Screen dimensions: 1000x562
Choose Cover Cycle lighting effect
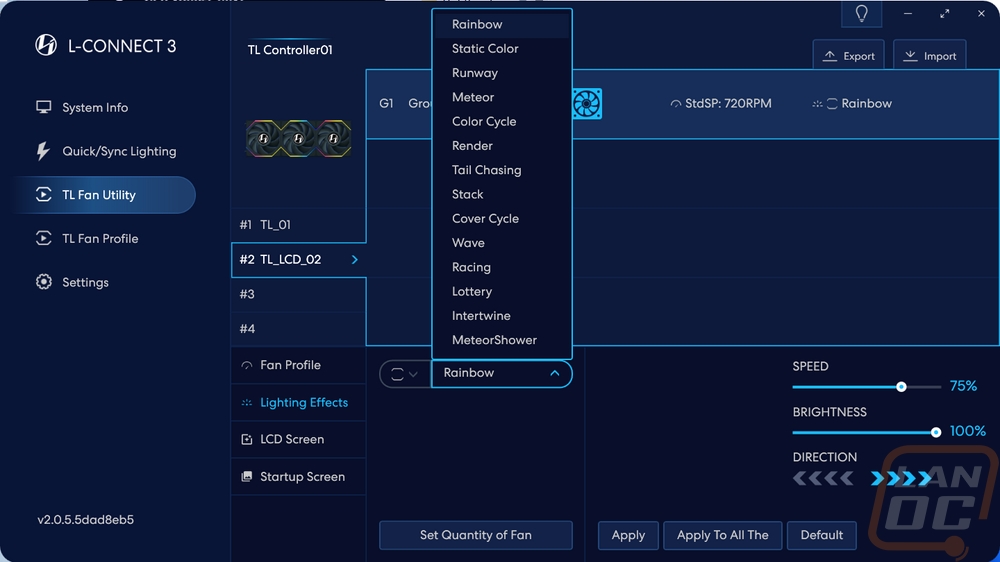coord(502,218)
